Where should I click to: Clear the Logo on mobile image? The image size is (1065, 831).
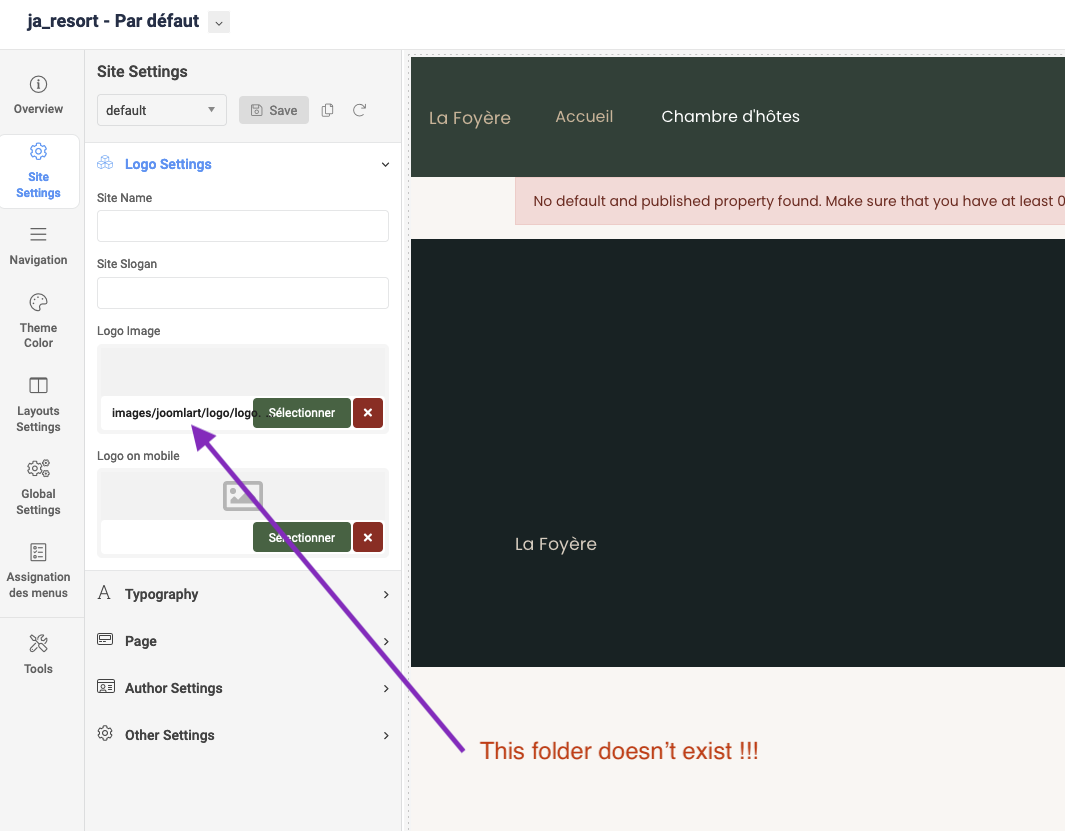pos(368,537)
